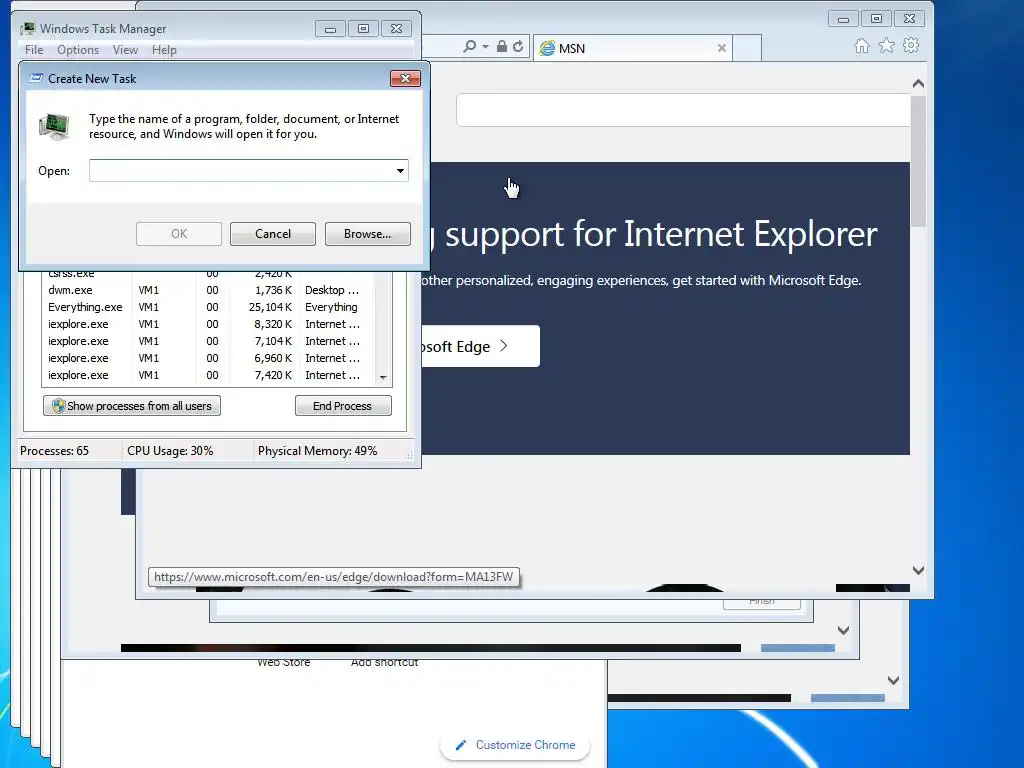This screenshot has height=768, width=1024.
Task: Close the Create New Task dialog
Action: point(405,78)
